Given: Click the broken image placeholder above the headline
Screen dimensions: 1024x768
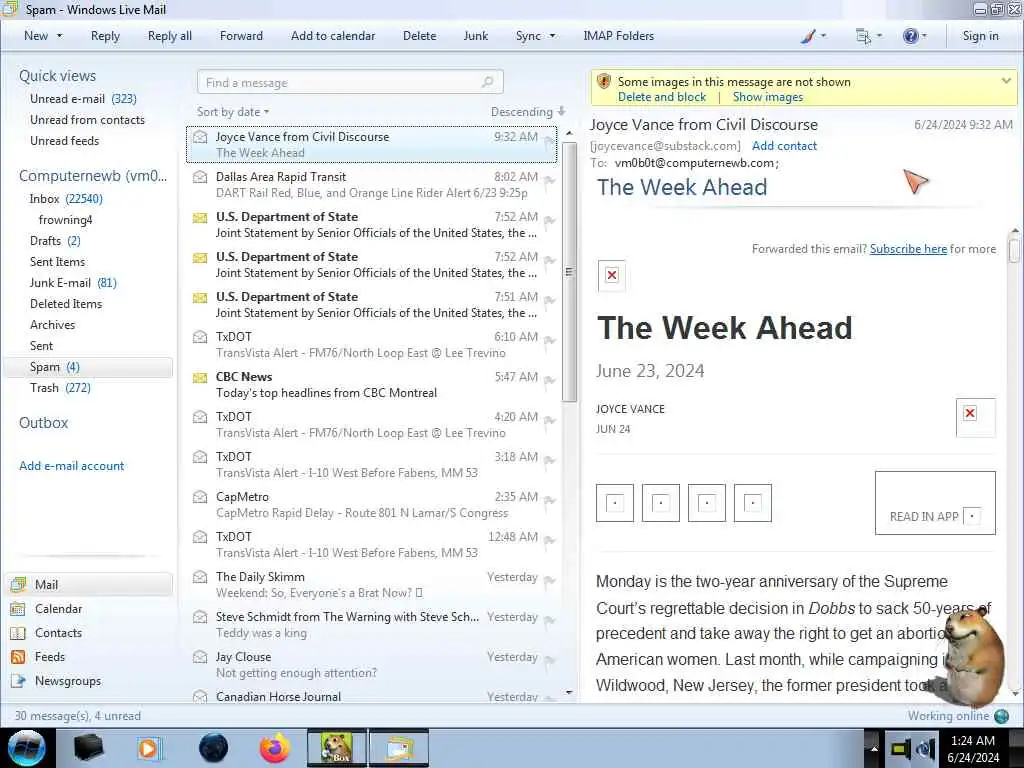Looking at the screenshot, I should pos(612,276).
